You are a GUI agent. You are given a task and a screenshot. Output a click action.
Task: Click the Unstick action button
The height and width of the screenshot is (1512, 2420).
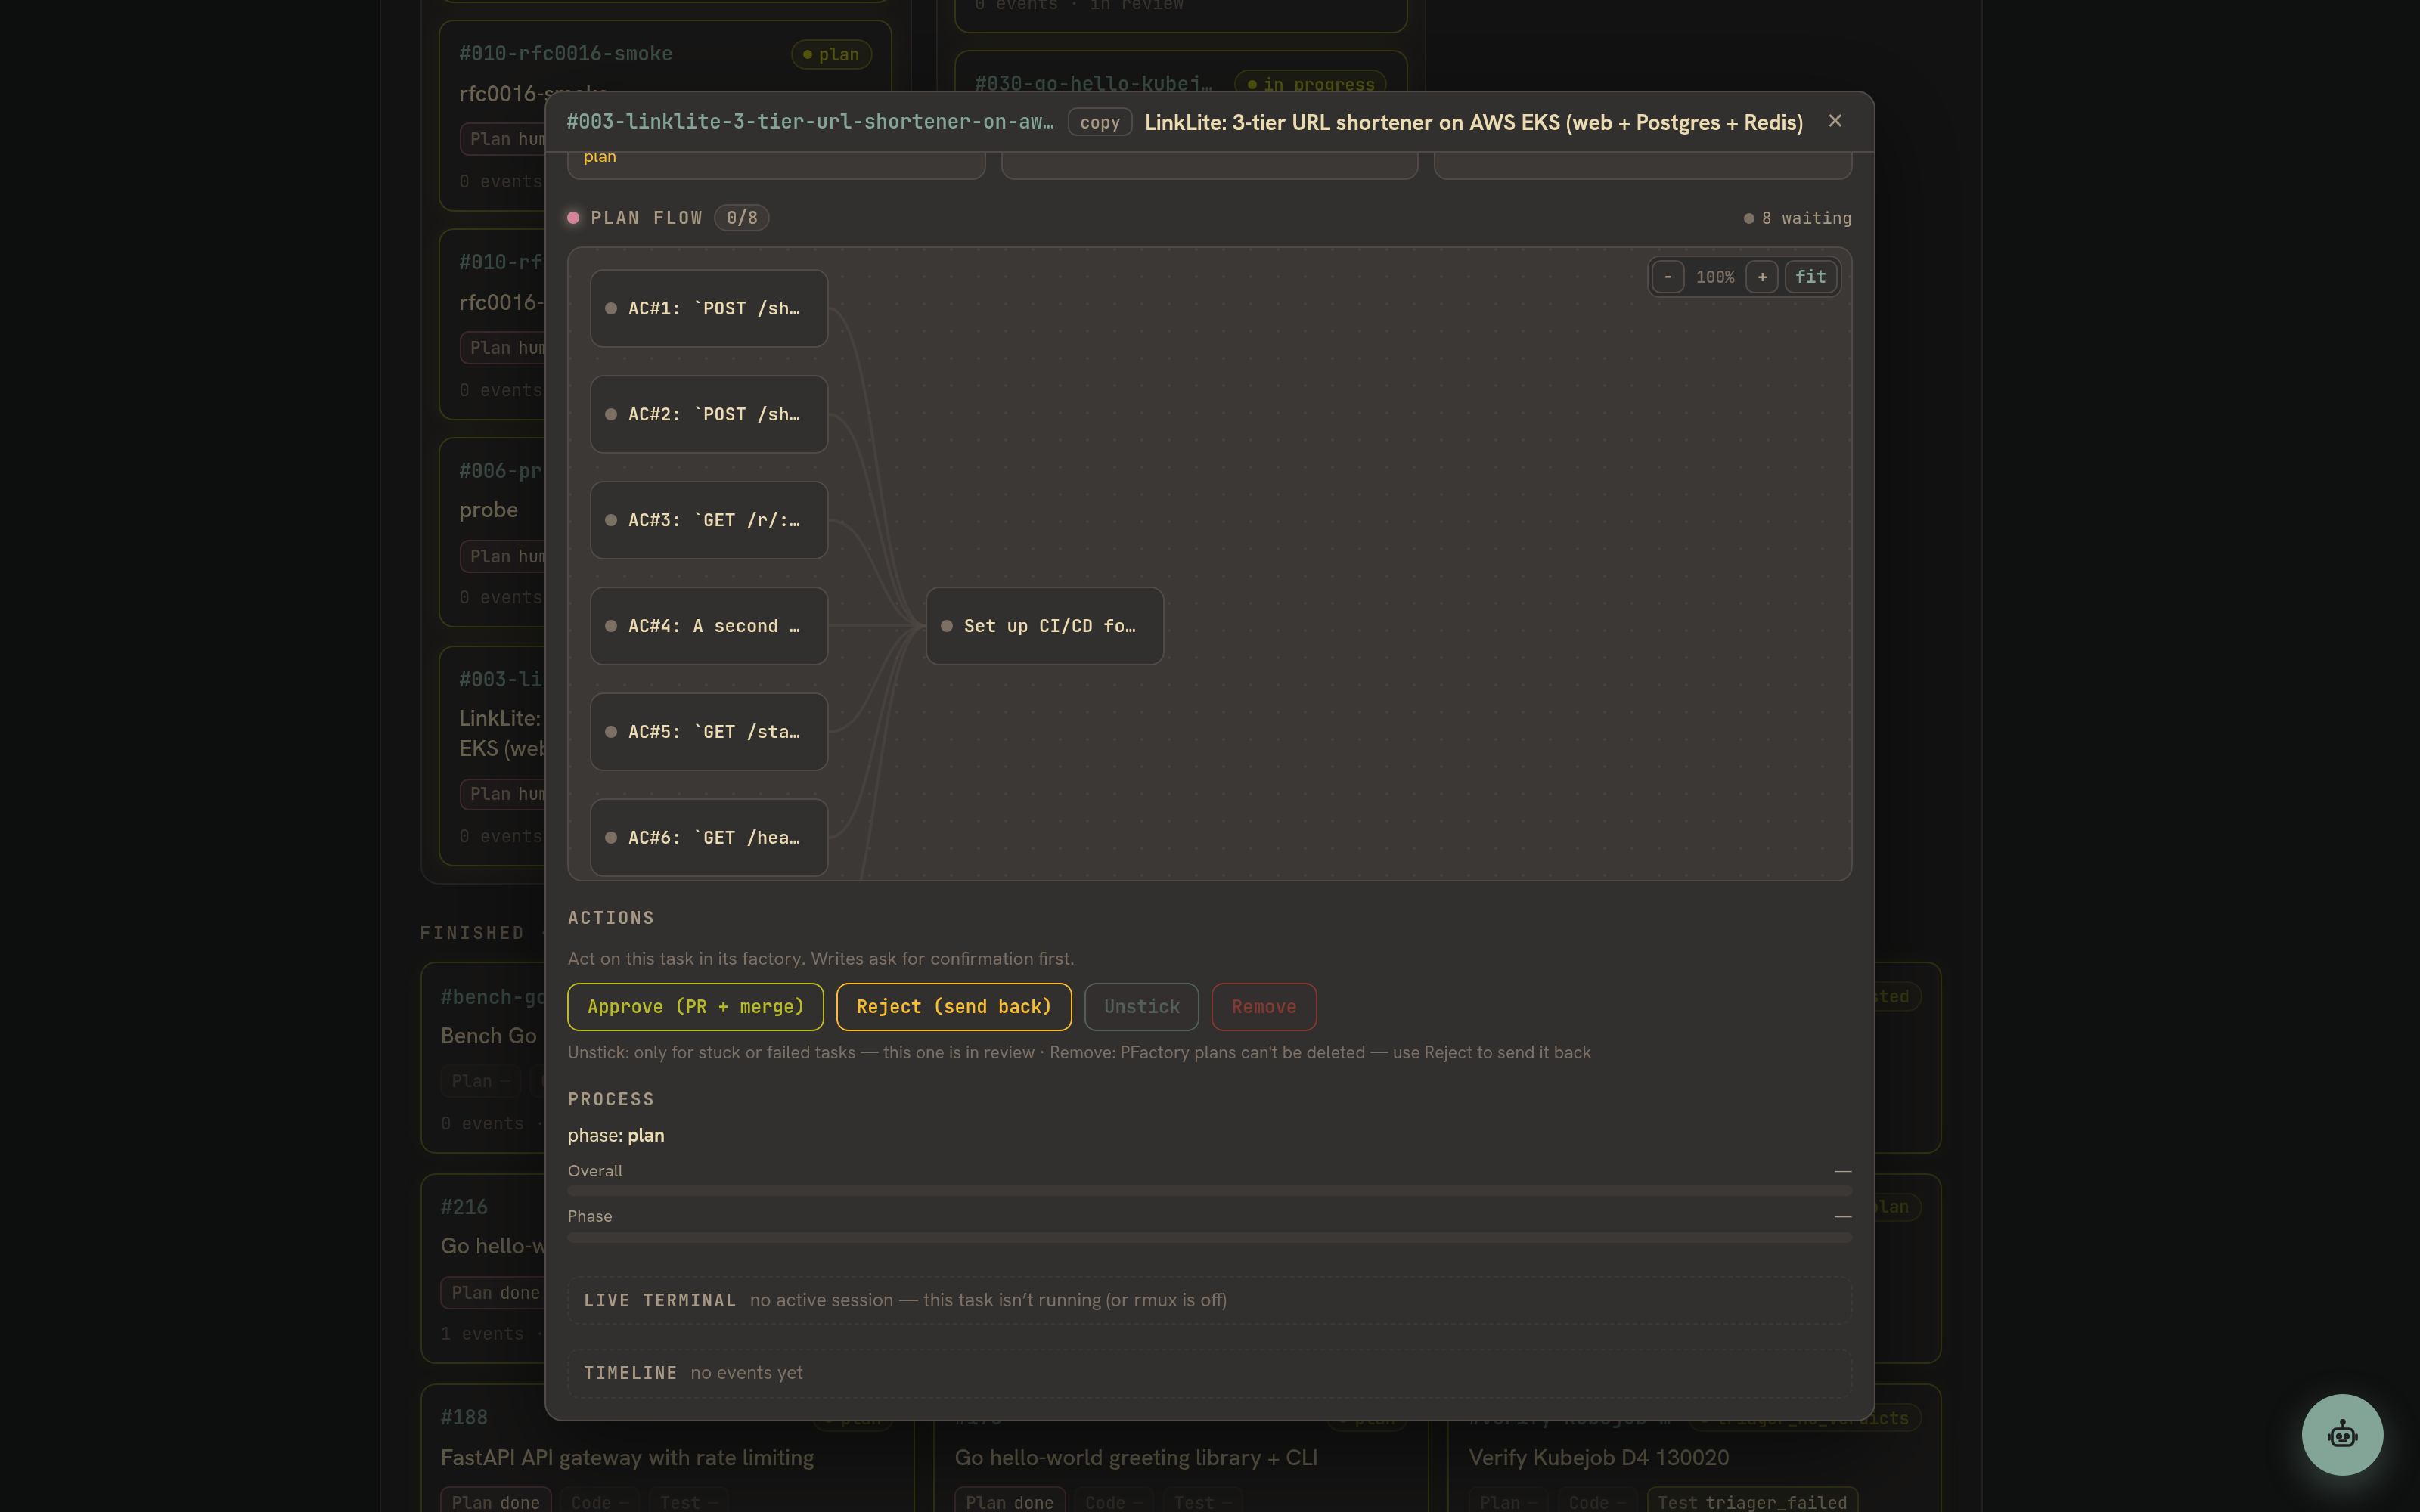(1142, 1007)
